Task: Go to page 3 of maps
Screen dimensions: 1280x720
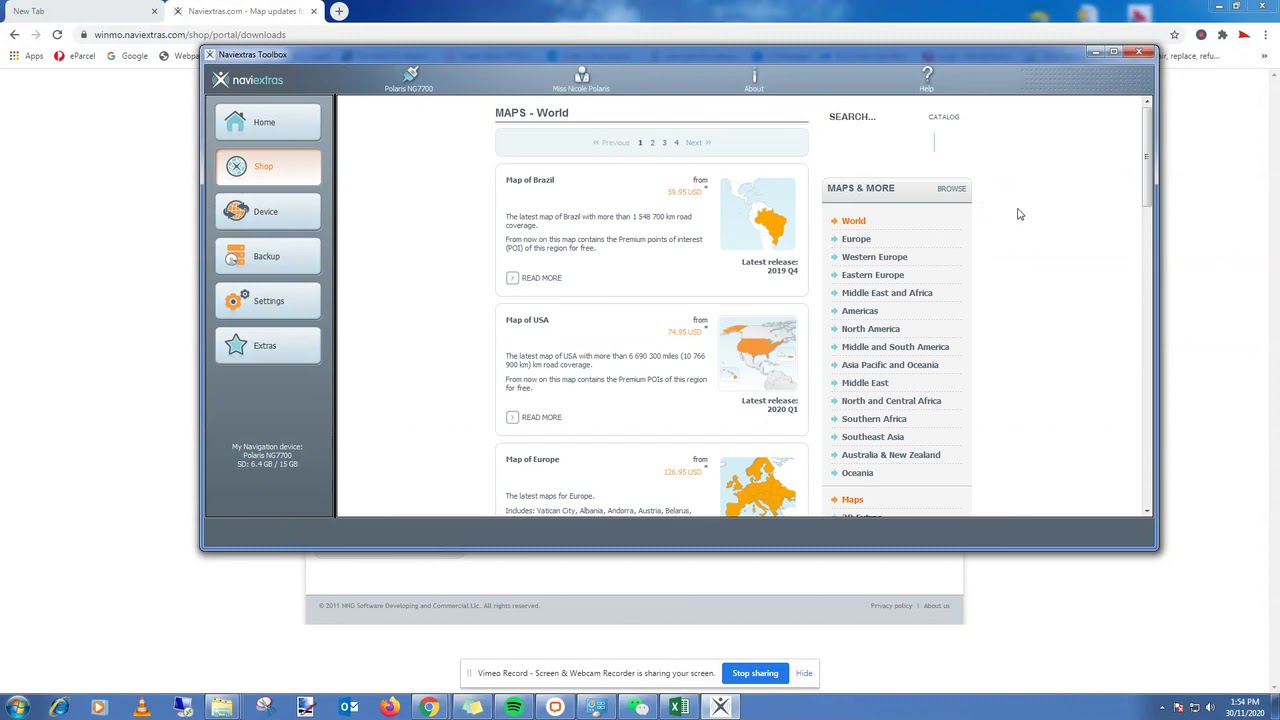Action: point(664,143)
